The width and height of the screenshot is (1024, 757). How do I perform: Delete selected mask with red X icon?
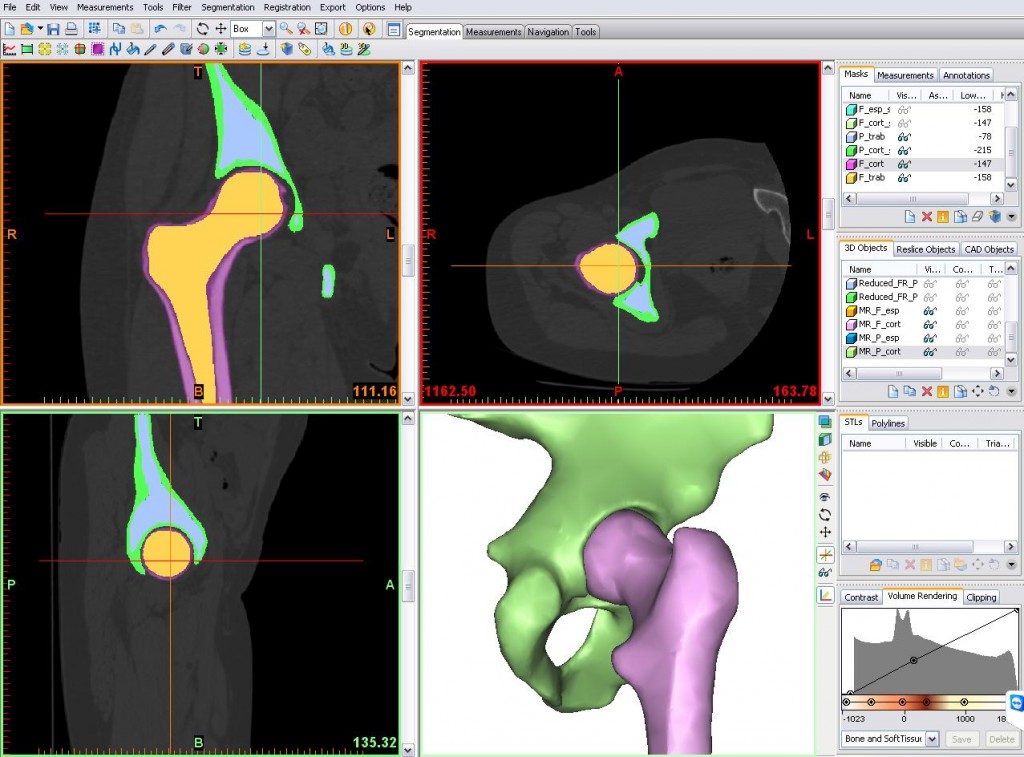coord(926,216)
